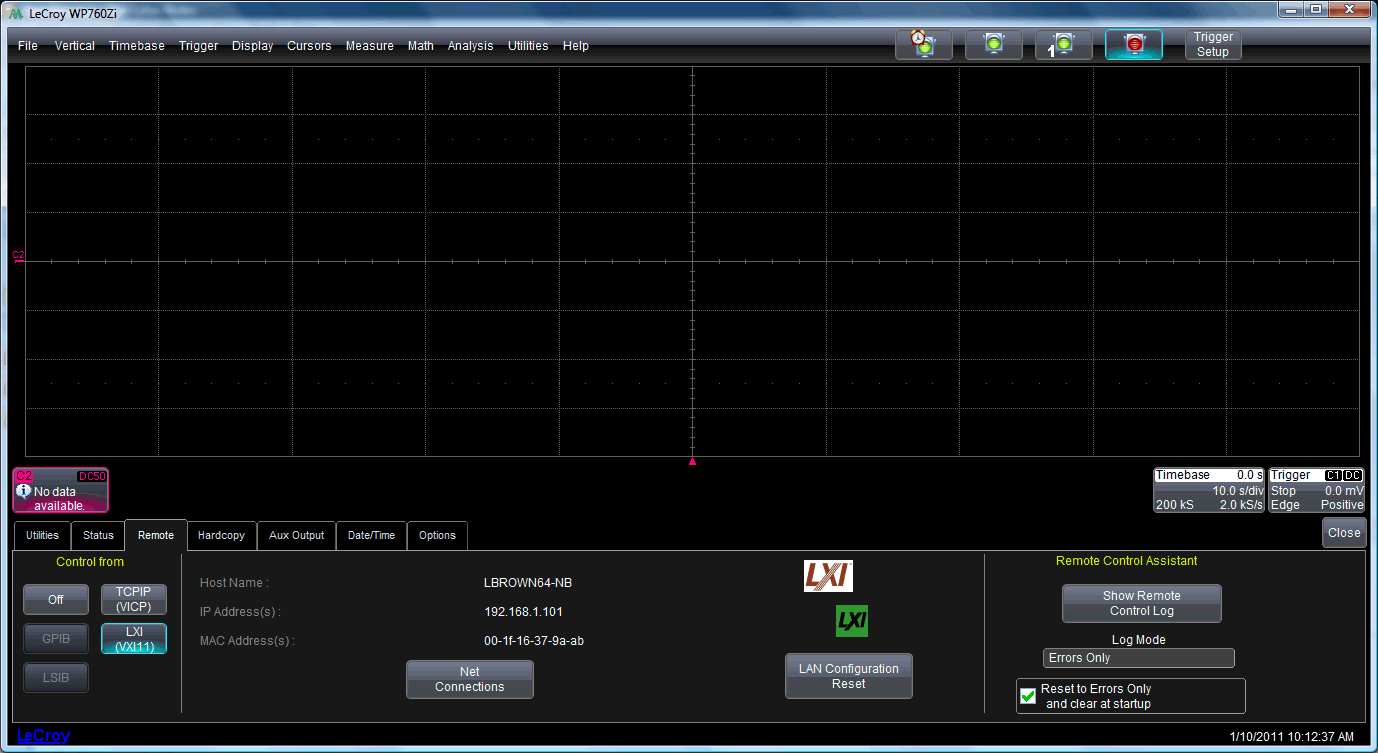Open the C2 channel descriptor box

click(60, 490)
